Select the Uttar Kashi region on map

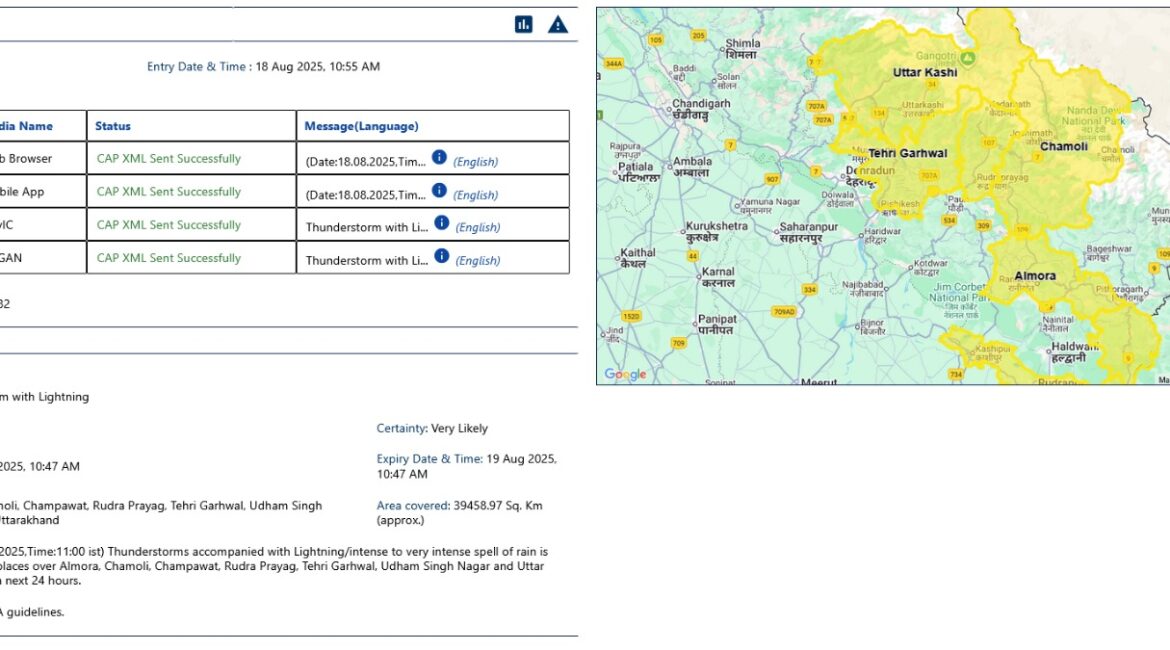pyautogui.click(x=924, y=73)
